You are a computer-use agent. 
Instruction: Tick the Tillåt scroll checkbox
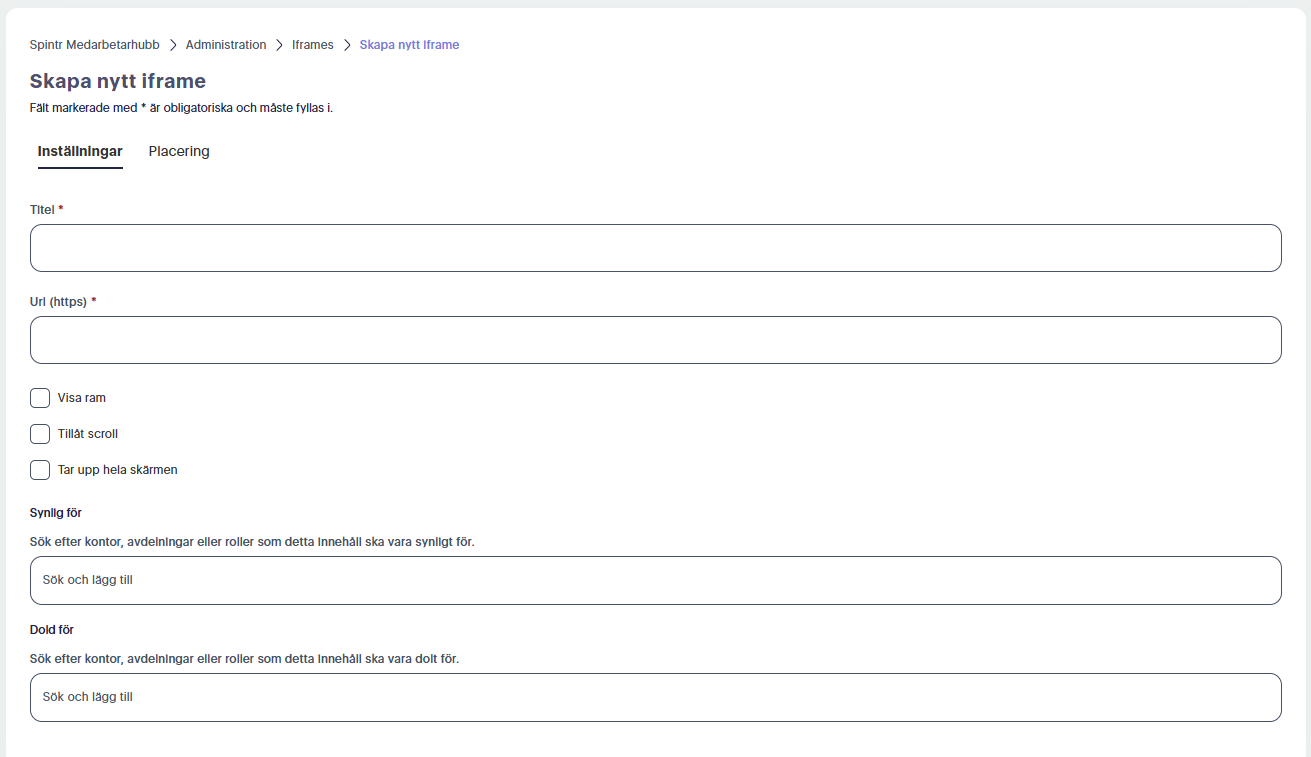(40, 434)
